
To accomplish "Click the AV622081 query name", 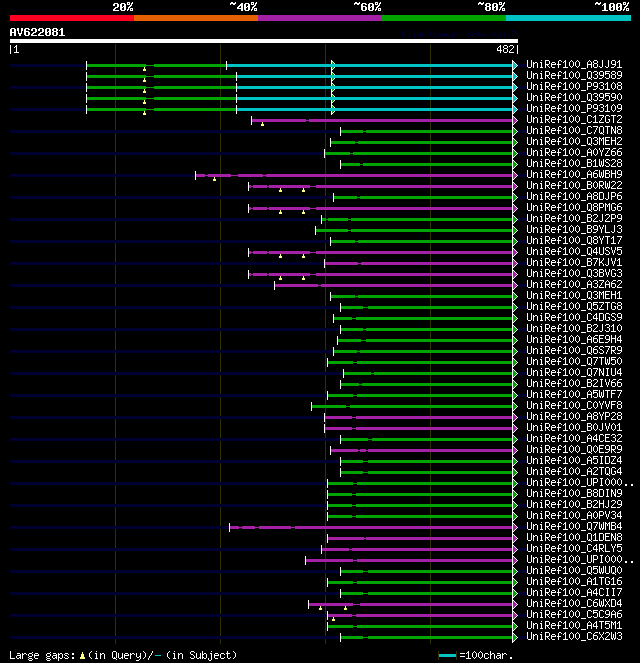I will [x=37, y=33].
